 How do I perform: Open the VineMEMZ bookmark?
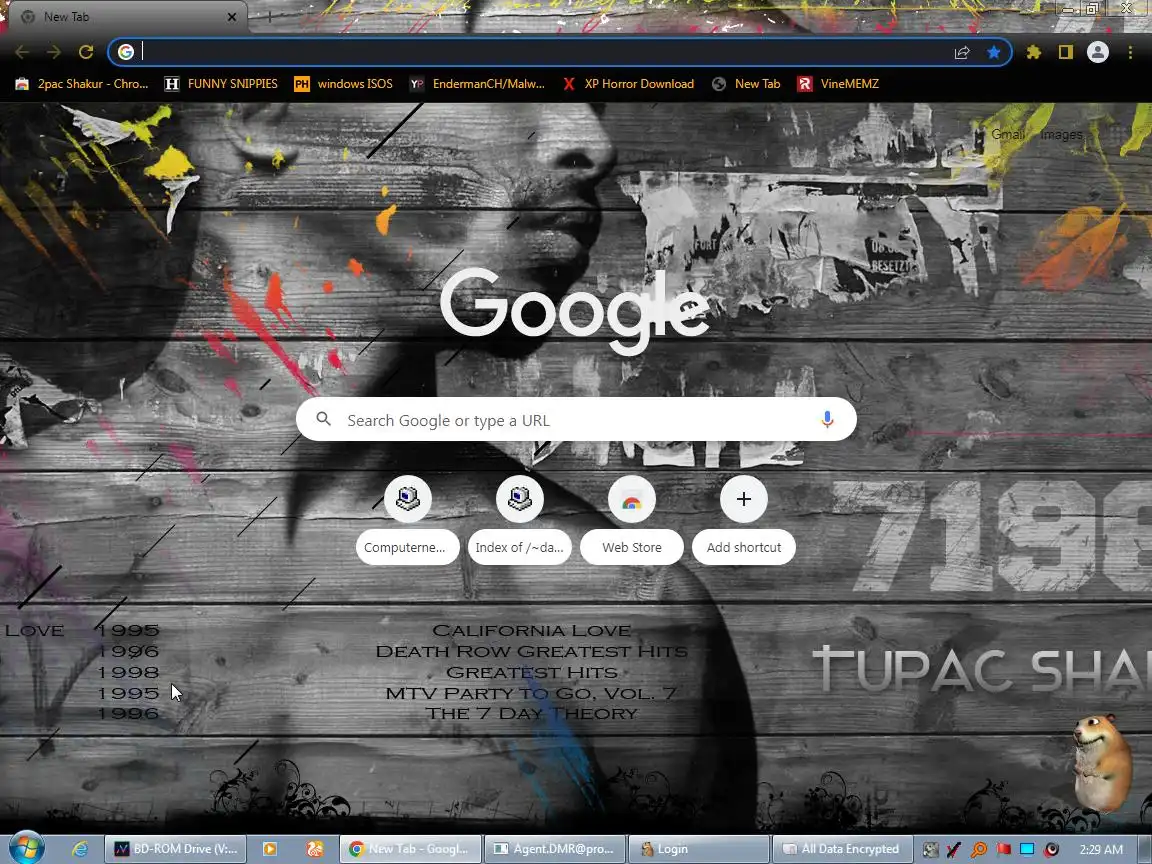tap(838, 84)
